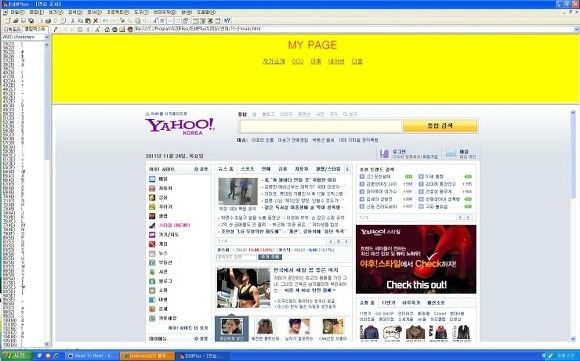Screen dimensions: 580x361
Task: Click the 게임 icon in Yahoo site list
Action: pyautogui.click(x=152, y=244)
